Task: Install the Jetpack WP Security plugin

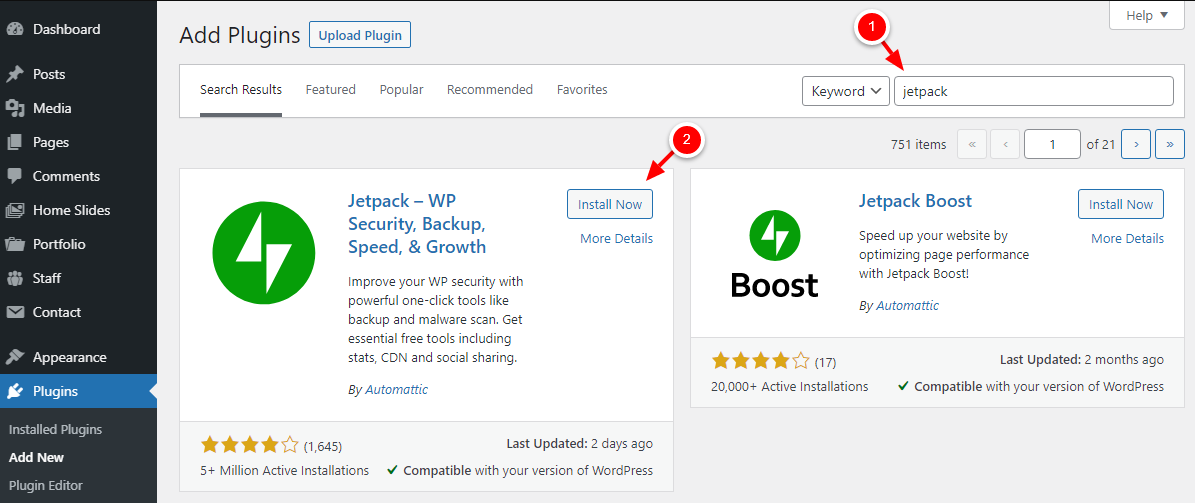Action: tap(610, 204)
